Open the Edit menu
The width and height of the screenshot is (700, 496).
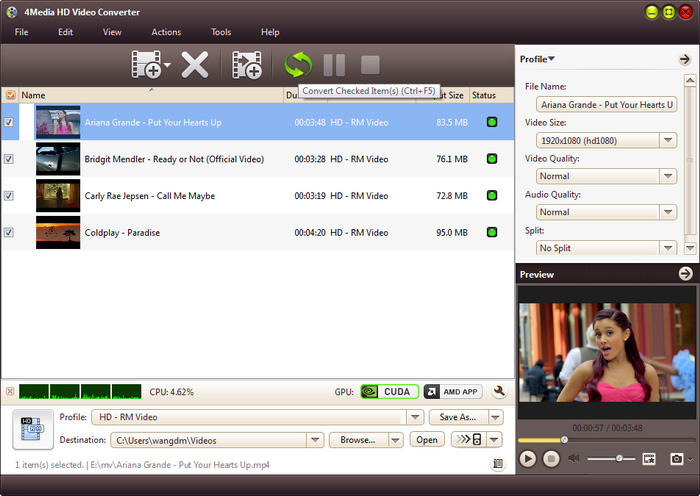tap(65, 32)
